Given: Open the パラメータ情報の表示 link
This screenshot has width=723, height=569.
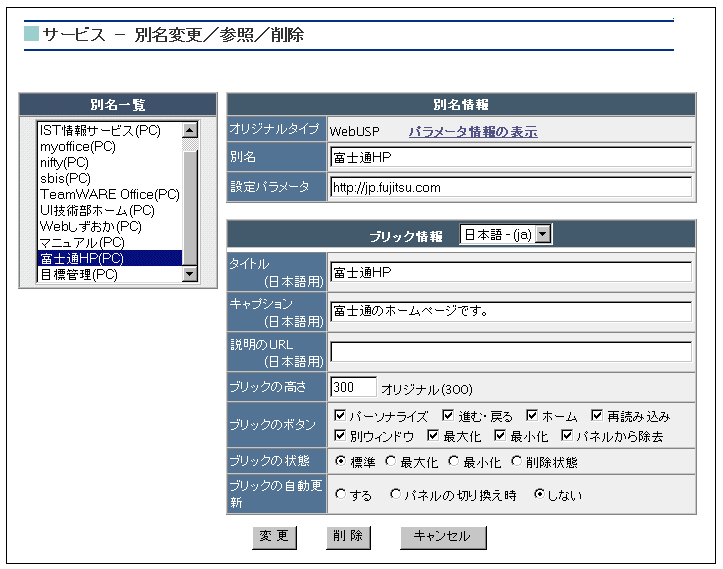Looking at the screenshot, I should pyautogui.click(x=472, y=132).
